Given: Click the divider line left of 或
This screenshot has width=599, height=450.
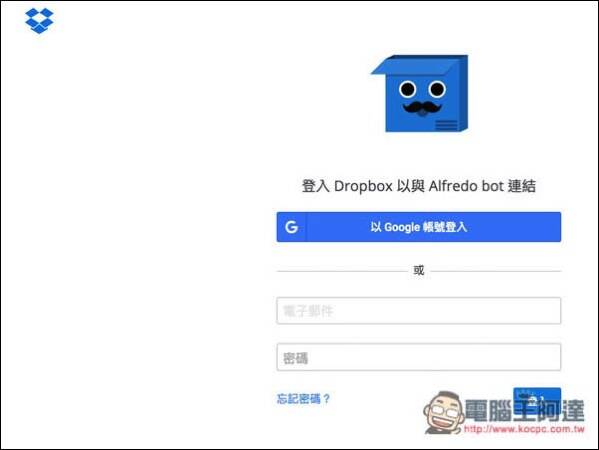Looking at the screenshot, I should (342, 271).
